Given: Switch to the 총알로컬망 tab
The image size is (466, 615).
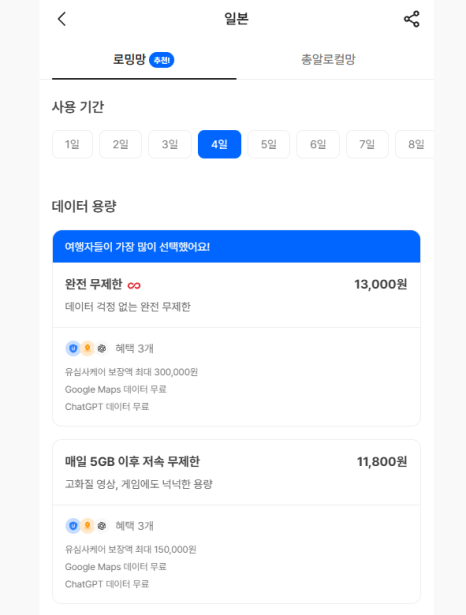Looking at the screenshot, I should point(328,60).
